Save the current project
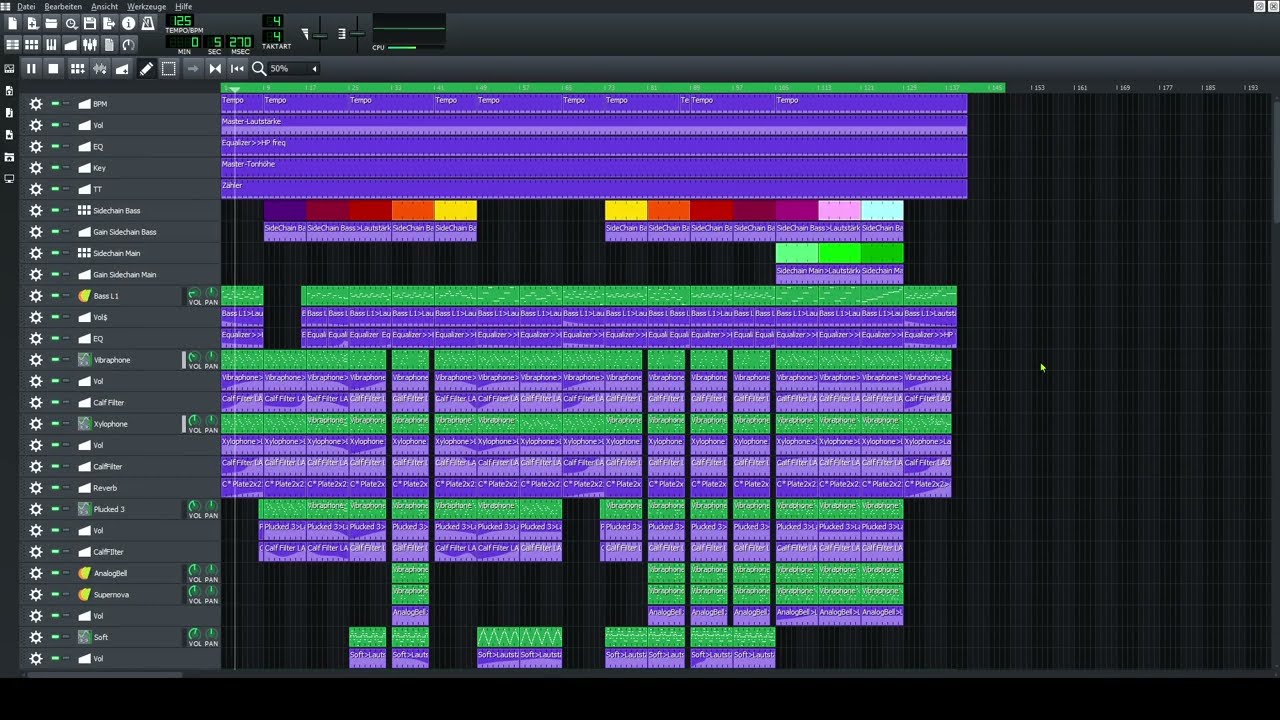 [90, 23]
